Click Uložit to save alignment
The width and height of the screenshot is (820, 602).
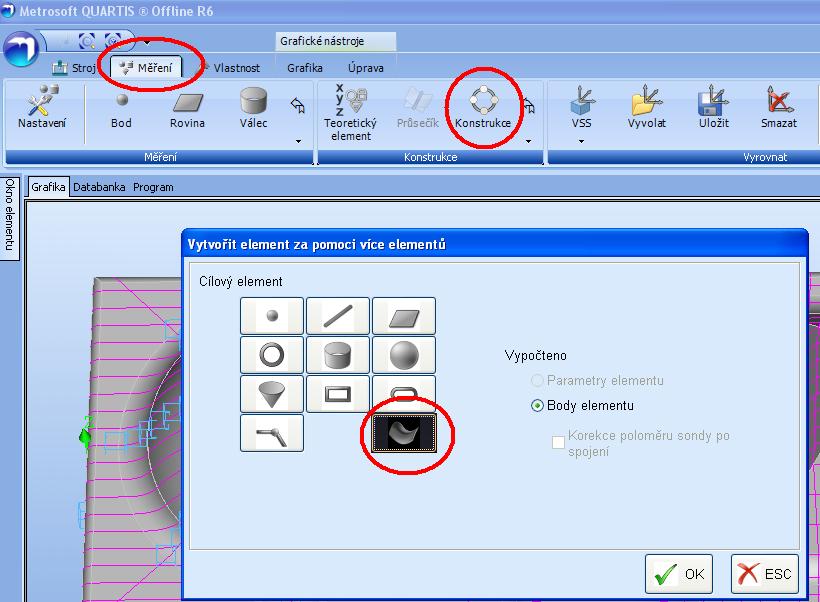(713, 108)
